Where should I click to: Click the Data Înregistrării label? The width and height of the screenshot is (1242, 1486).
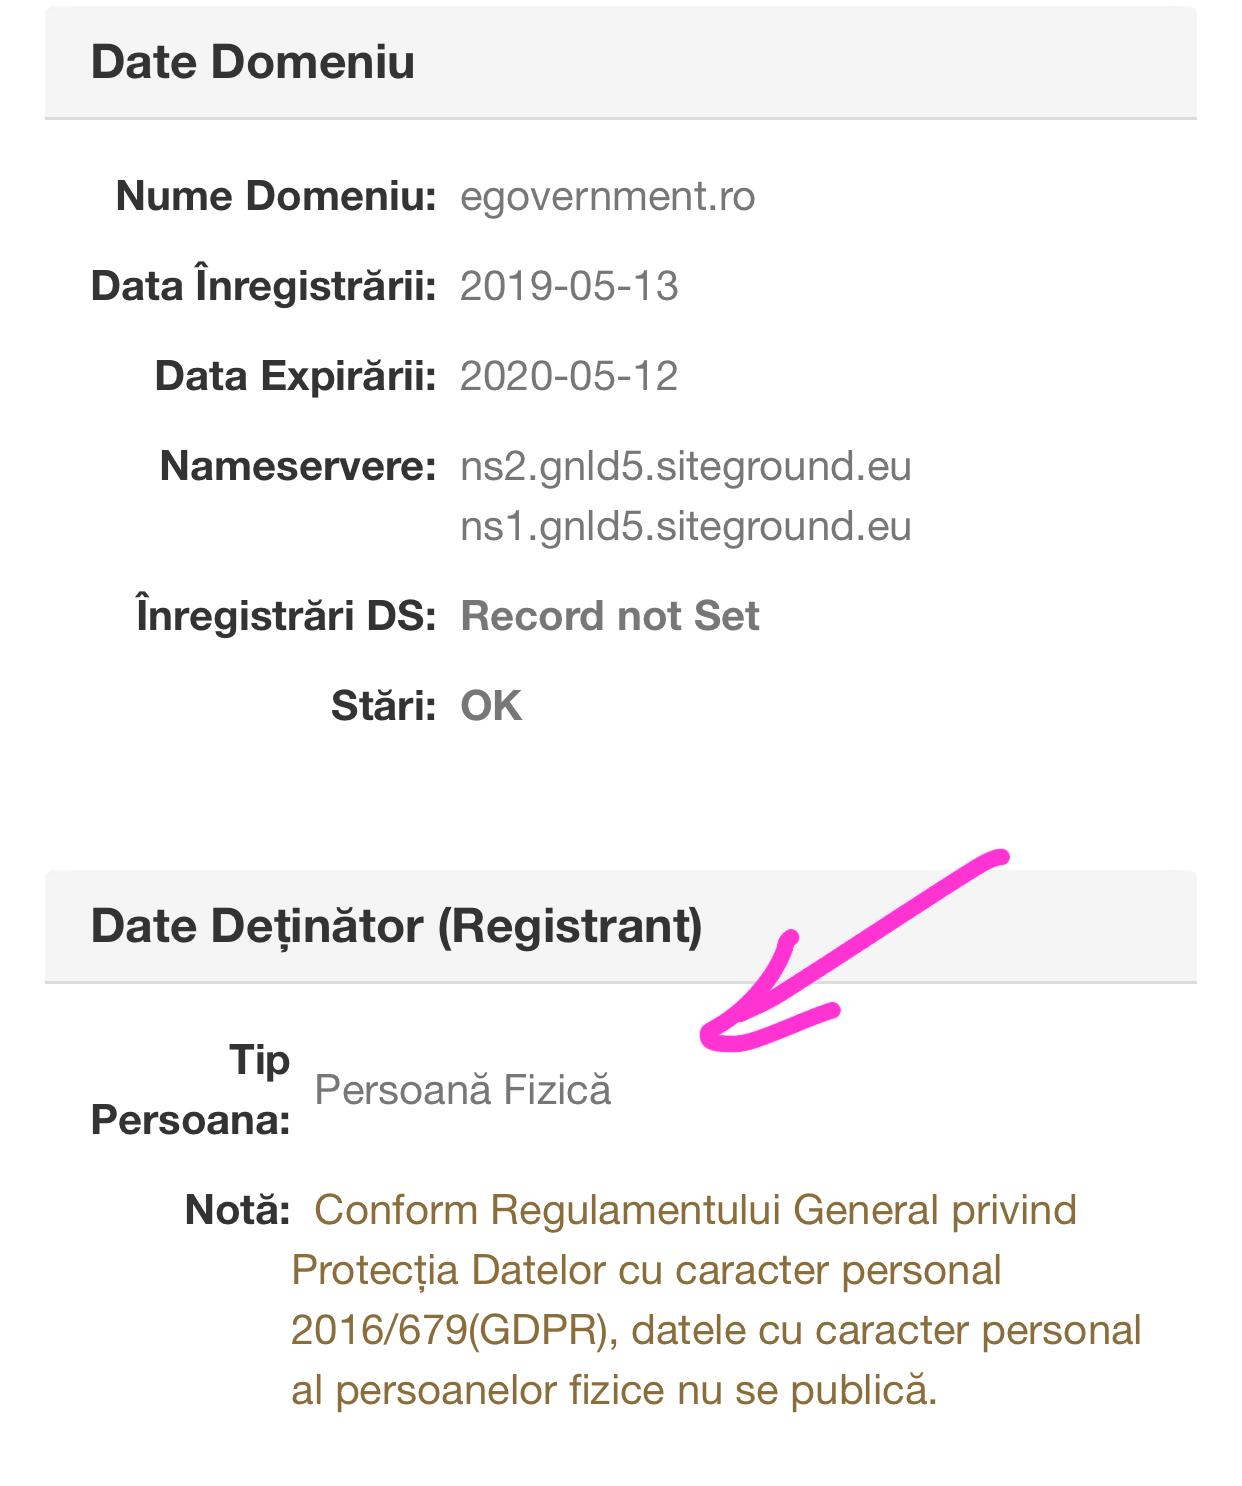264,286
